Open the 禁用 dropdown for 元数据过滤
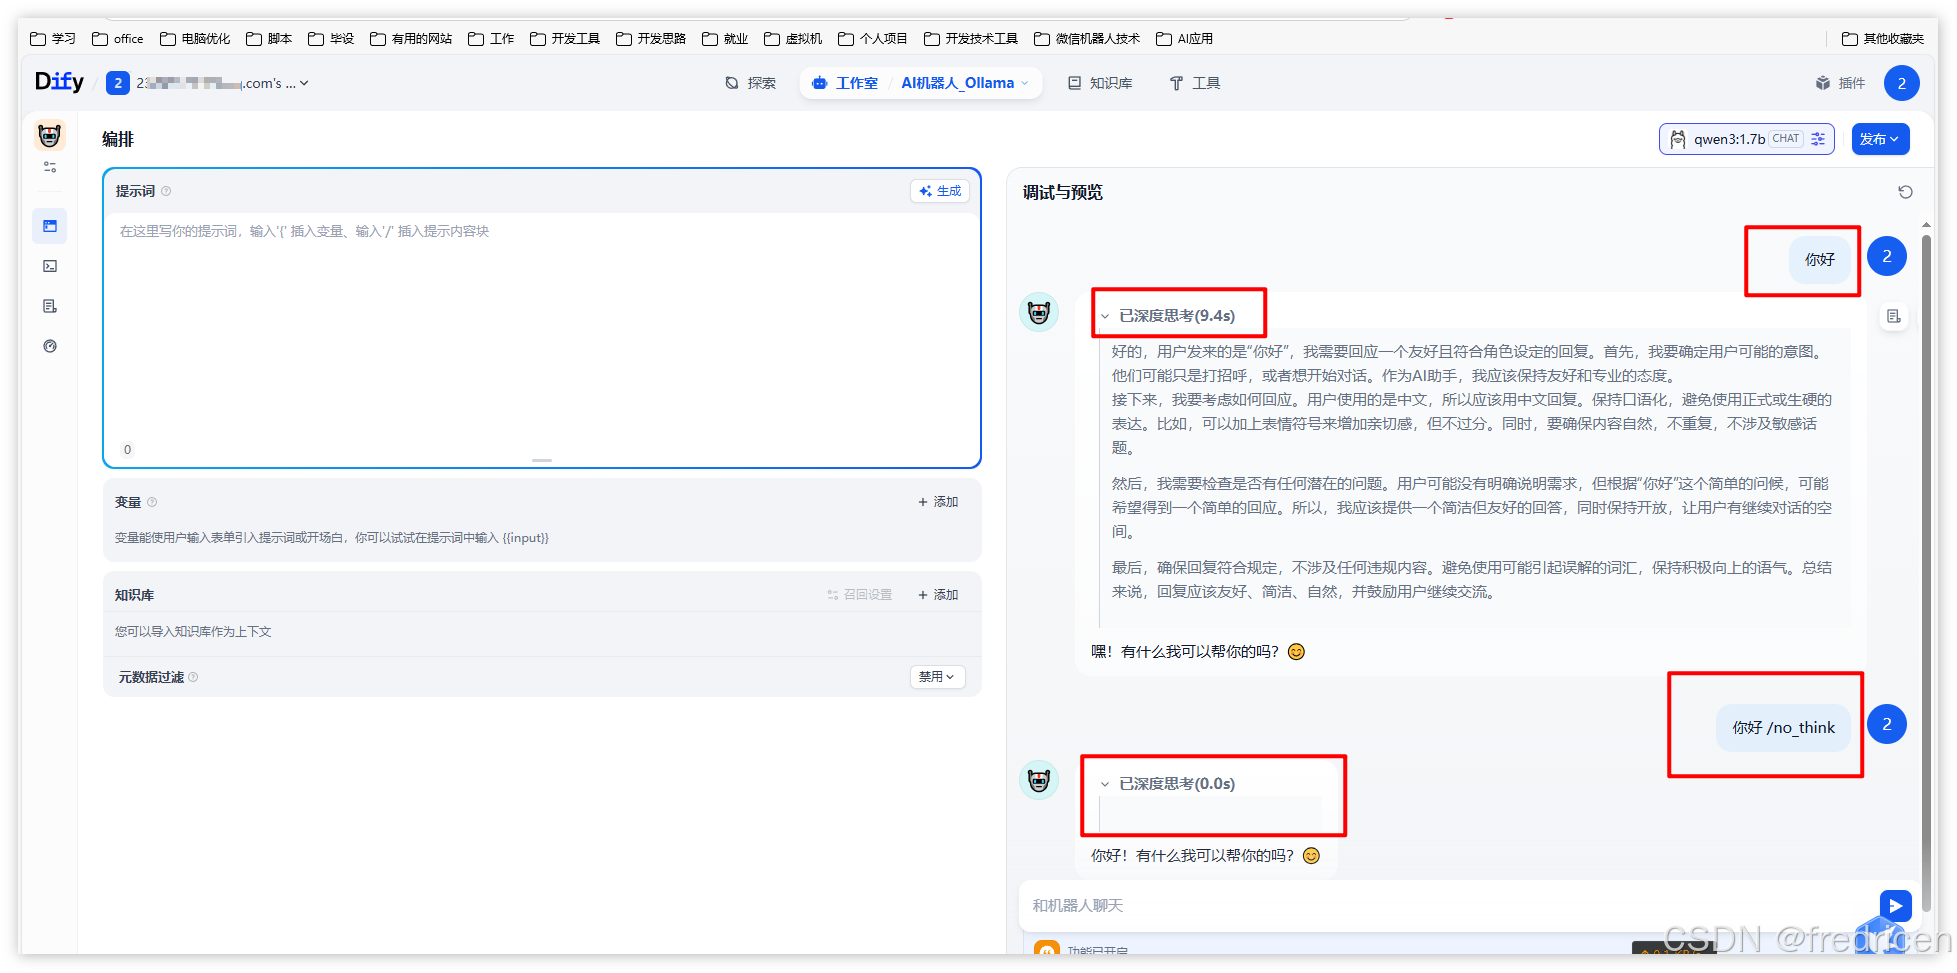 (936, 677)
